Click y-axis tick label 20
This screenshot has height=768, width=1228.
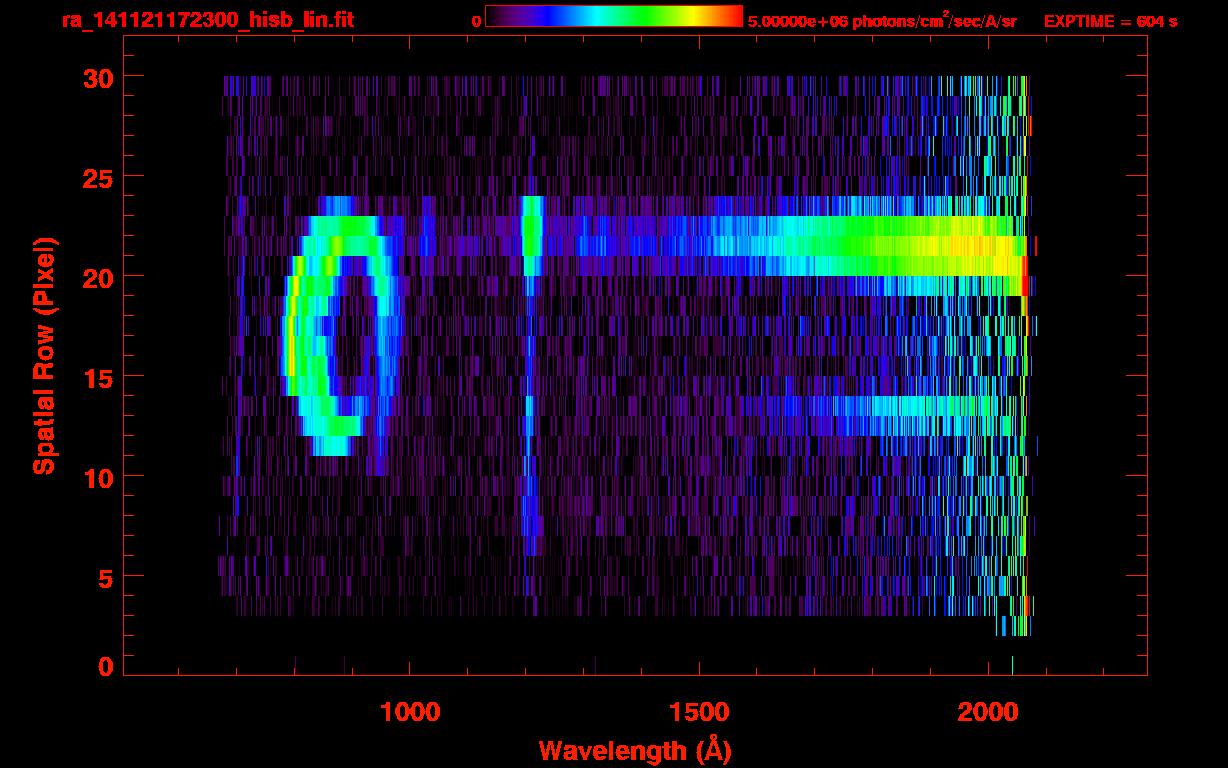pos(97,277)
